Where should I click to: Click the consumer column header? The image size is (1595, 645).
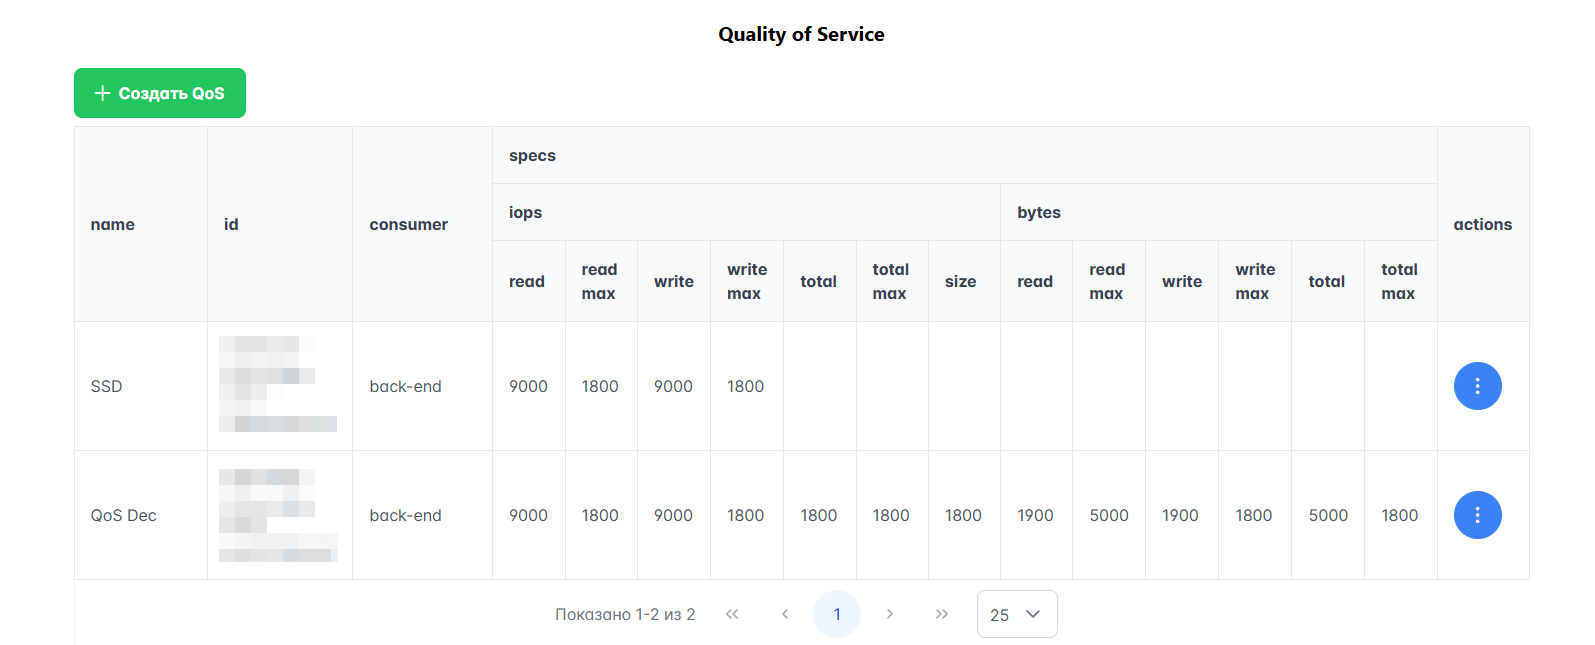click(x=408, y=225)
